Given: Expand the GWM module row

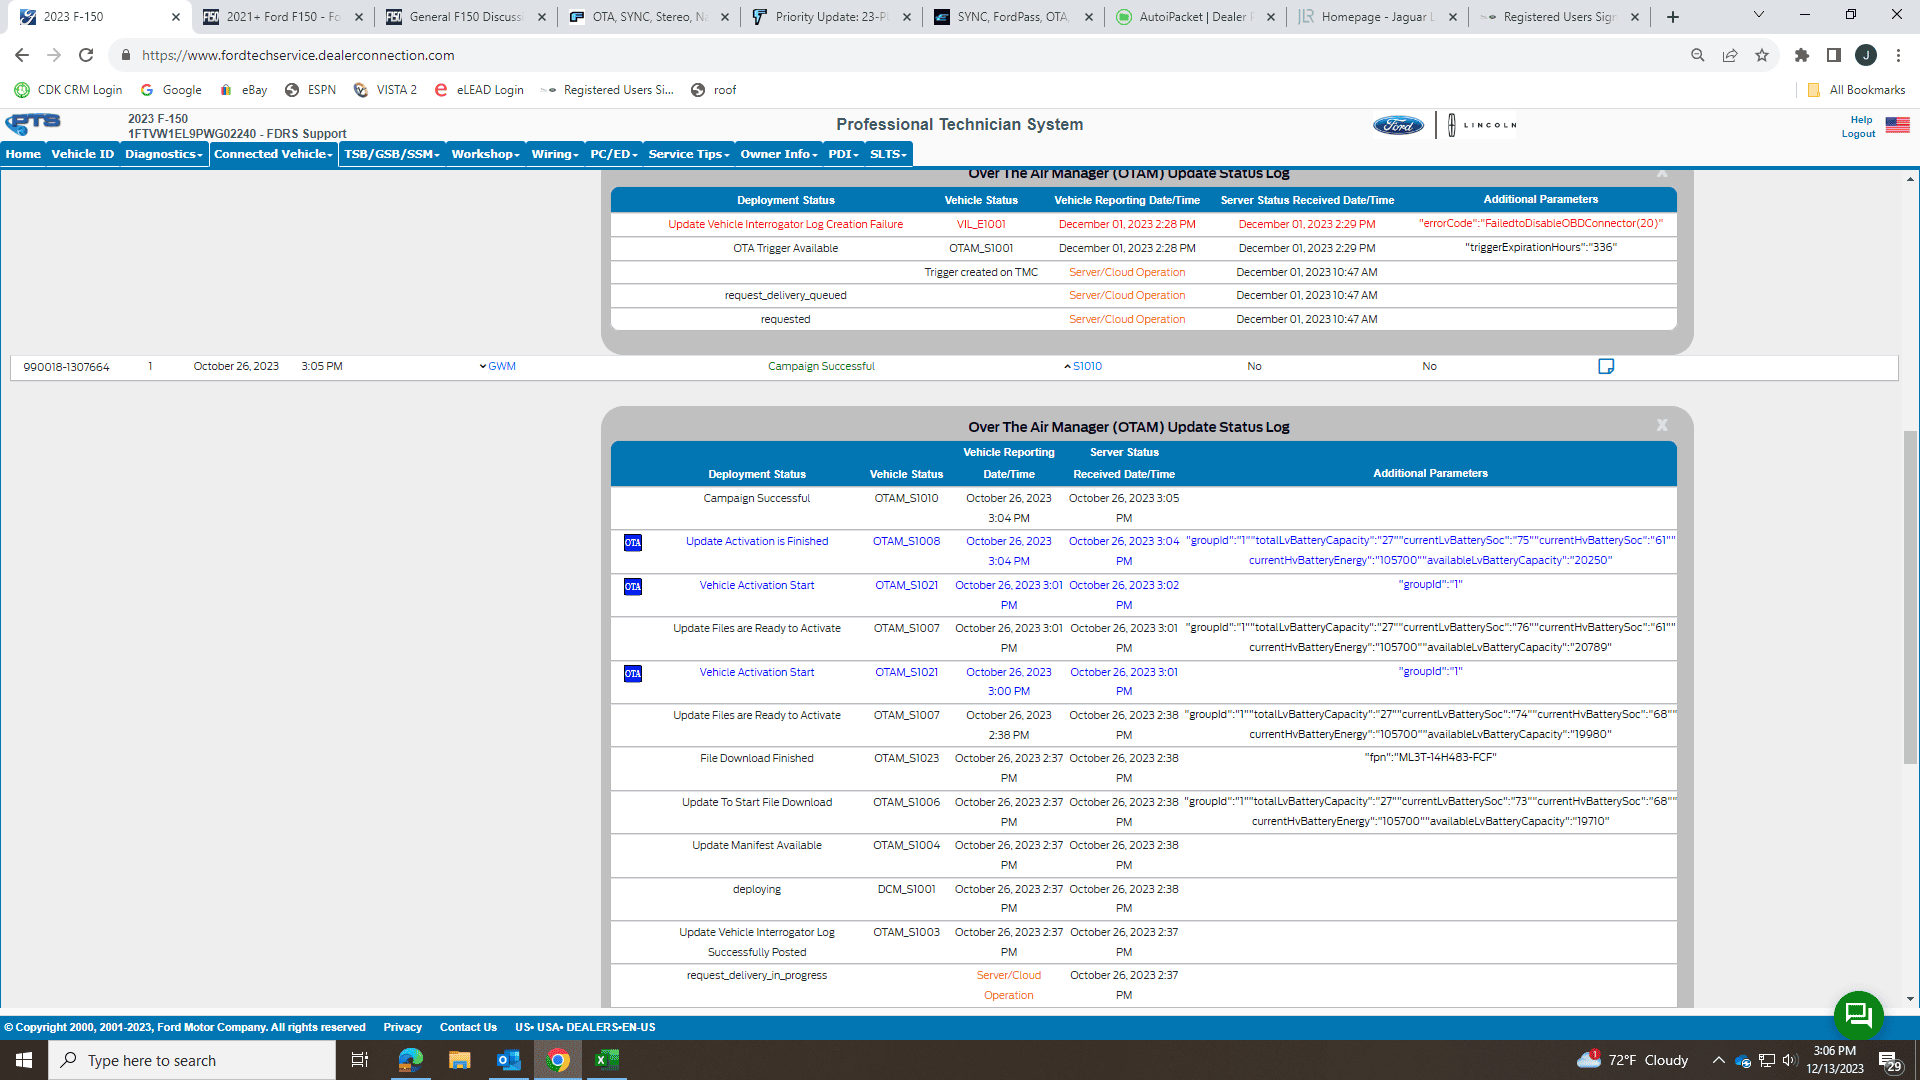Looking at the screenshot, I should 497,366.
